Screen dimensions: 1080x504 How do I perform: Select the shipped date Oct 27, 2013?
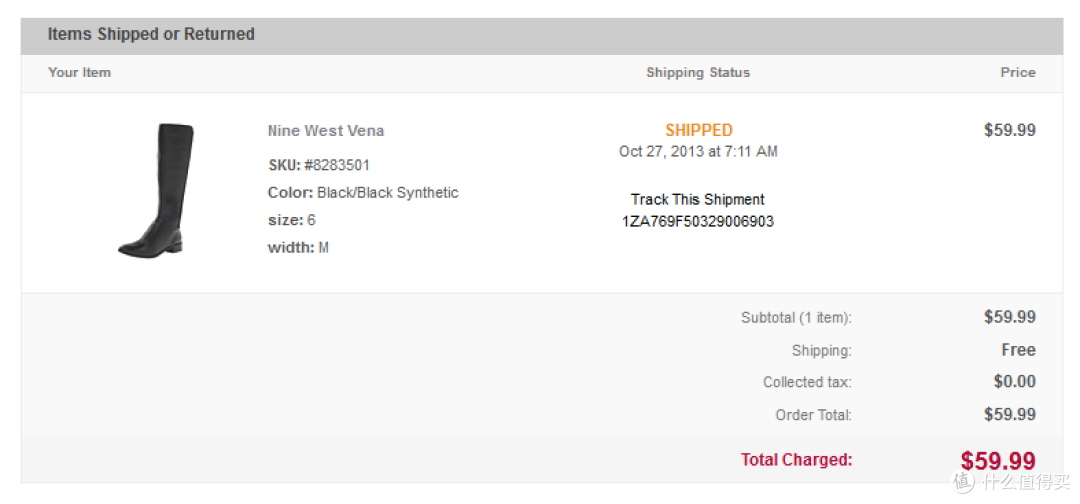click(659, 151)
